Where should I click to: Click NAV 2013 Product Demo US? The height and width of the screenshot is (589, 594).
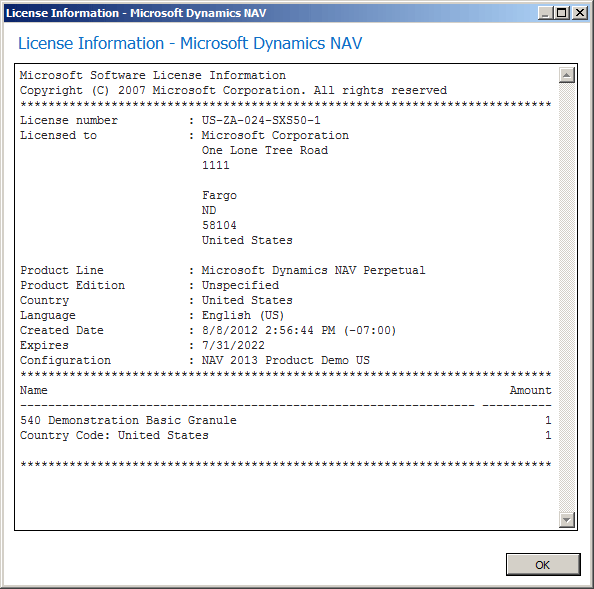tap(286, 360)
